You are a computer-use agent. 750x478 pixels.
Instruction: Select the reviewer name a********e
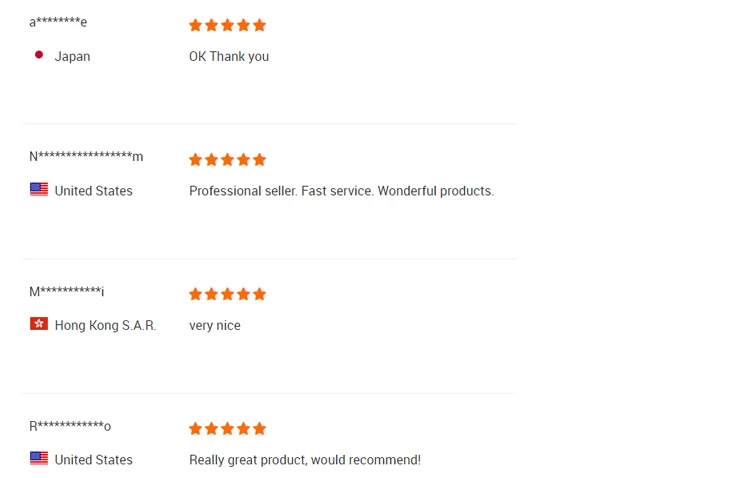click(x=58, y=22)
